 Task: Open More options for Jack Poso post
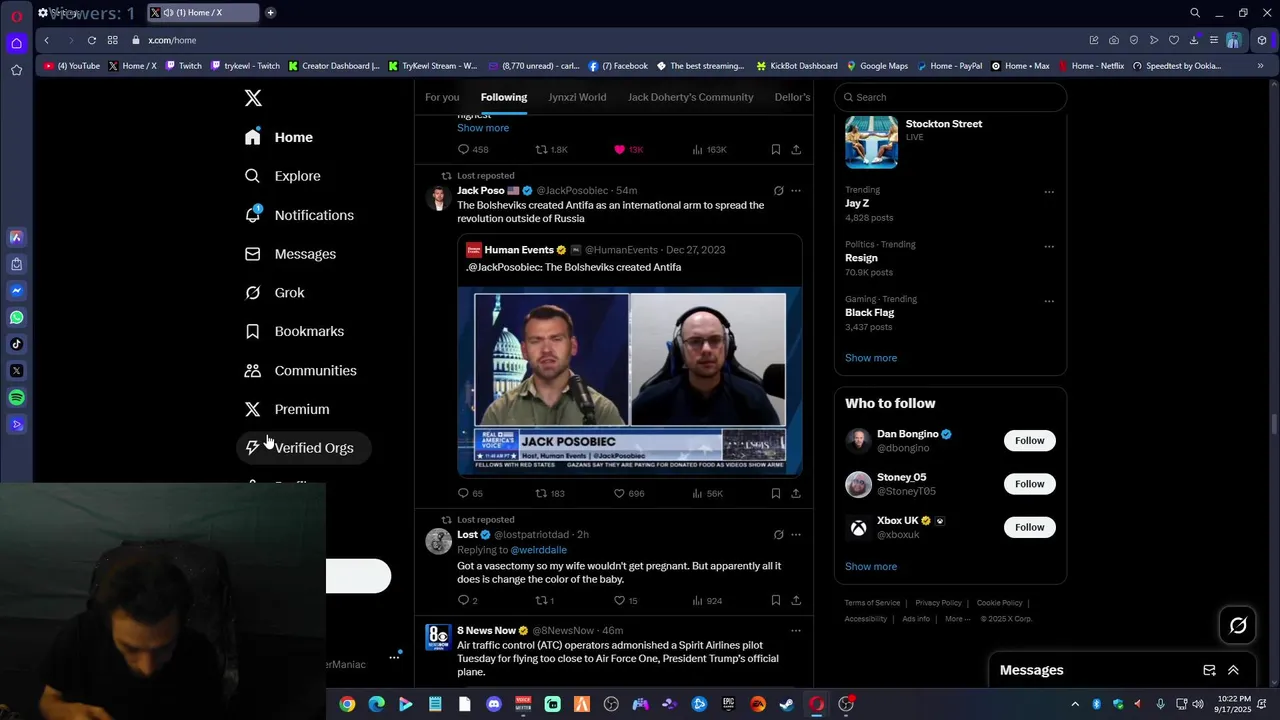[x=796, y=190]
